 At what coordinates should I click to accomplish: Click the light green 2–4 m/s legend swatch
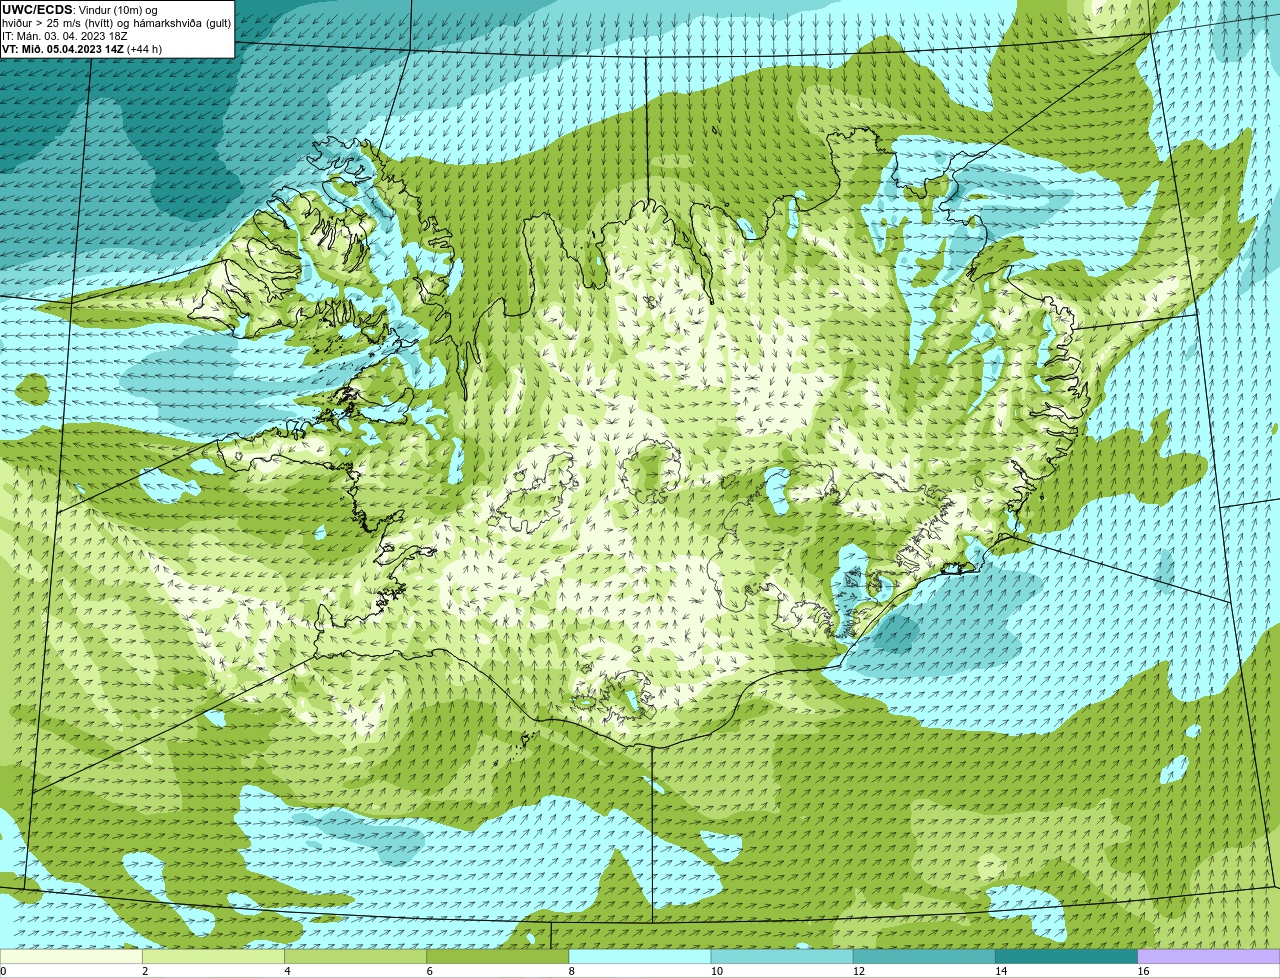213,957
